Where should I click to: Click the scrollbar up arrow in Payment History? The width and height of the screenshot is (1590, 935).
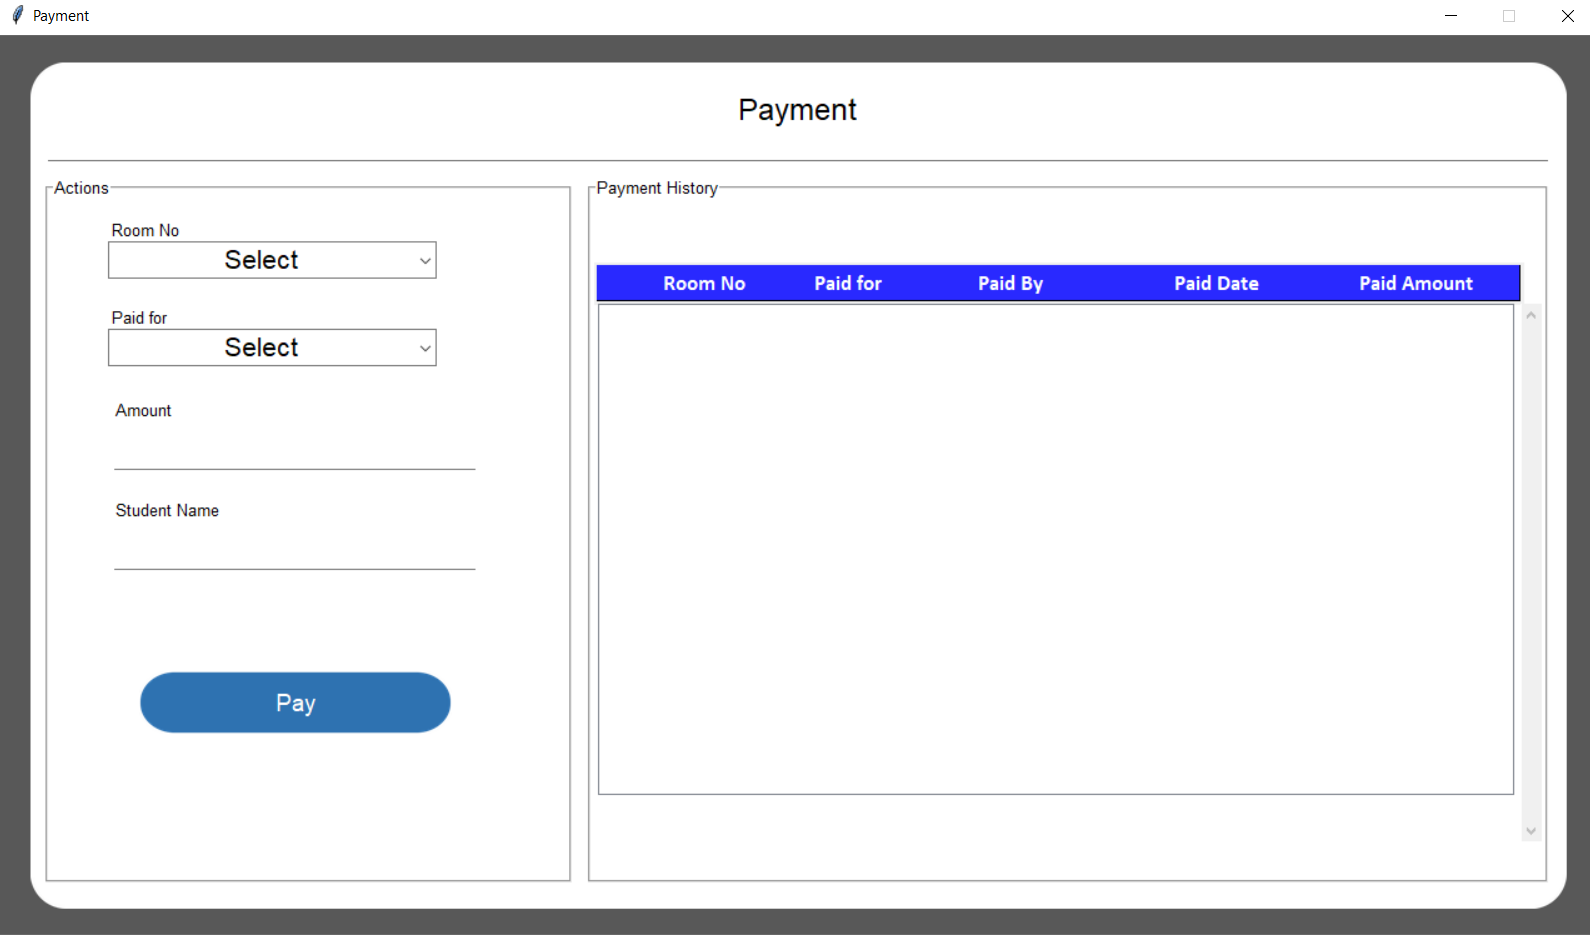tap(1530, 315)
